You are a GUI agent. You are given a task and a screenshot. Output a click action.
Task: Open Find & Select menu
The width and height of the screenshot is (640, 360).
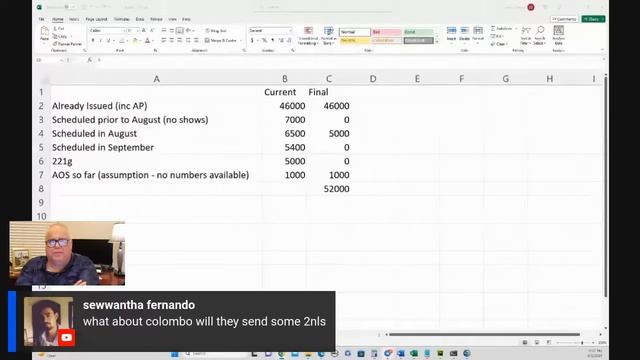pyautogui.click(x=540, y=36)
